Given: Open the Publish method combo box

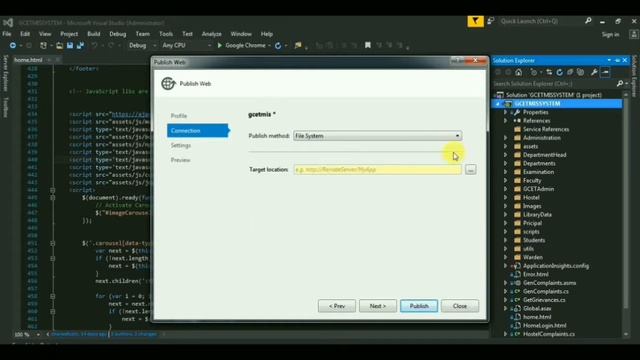Looking at the screenshot, I should [378, 136].
